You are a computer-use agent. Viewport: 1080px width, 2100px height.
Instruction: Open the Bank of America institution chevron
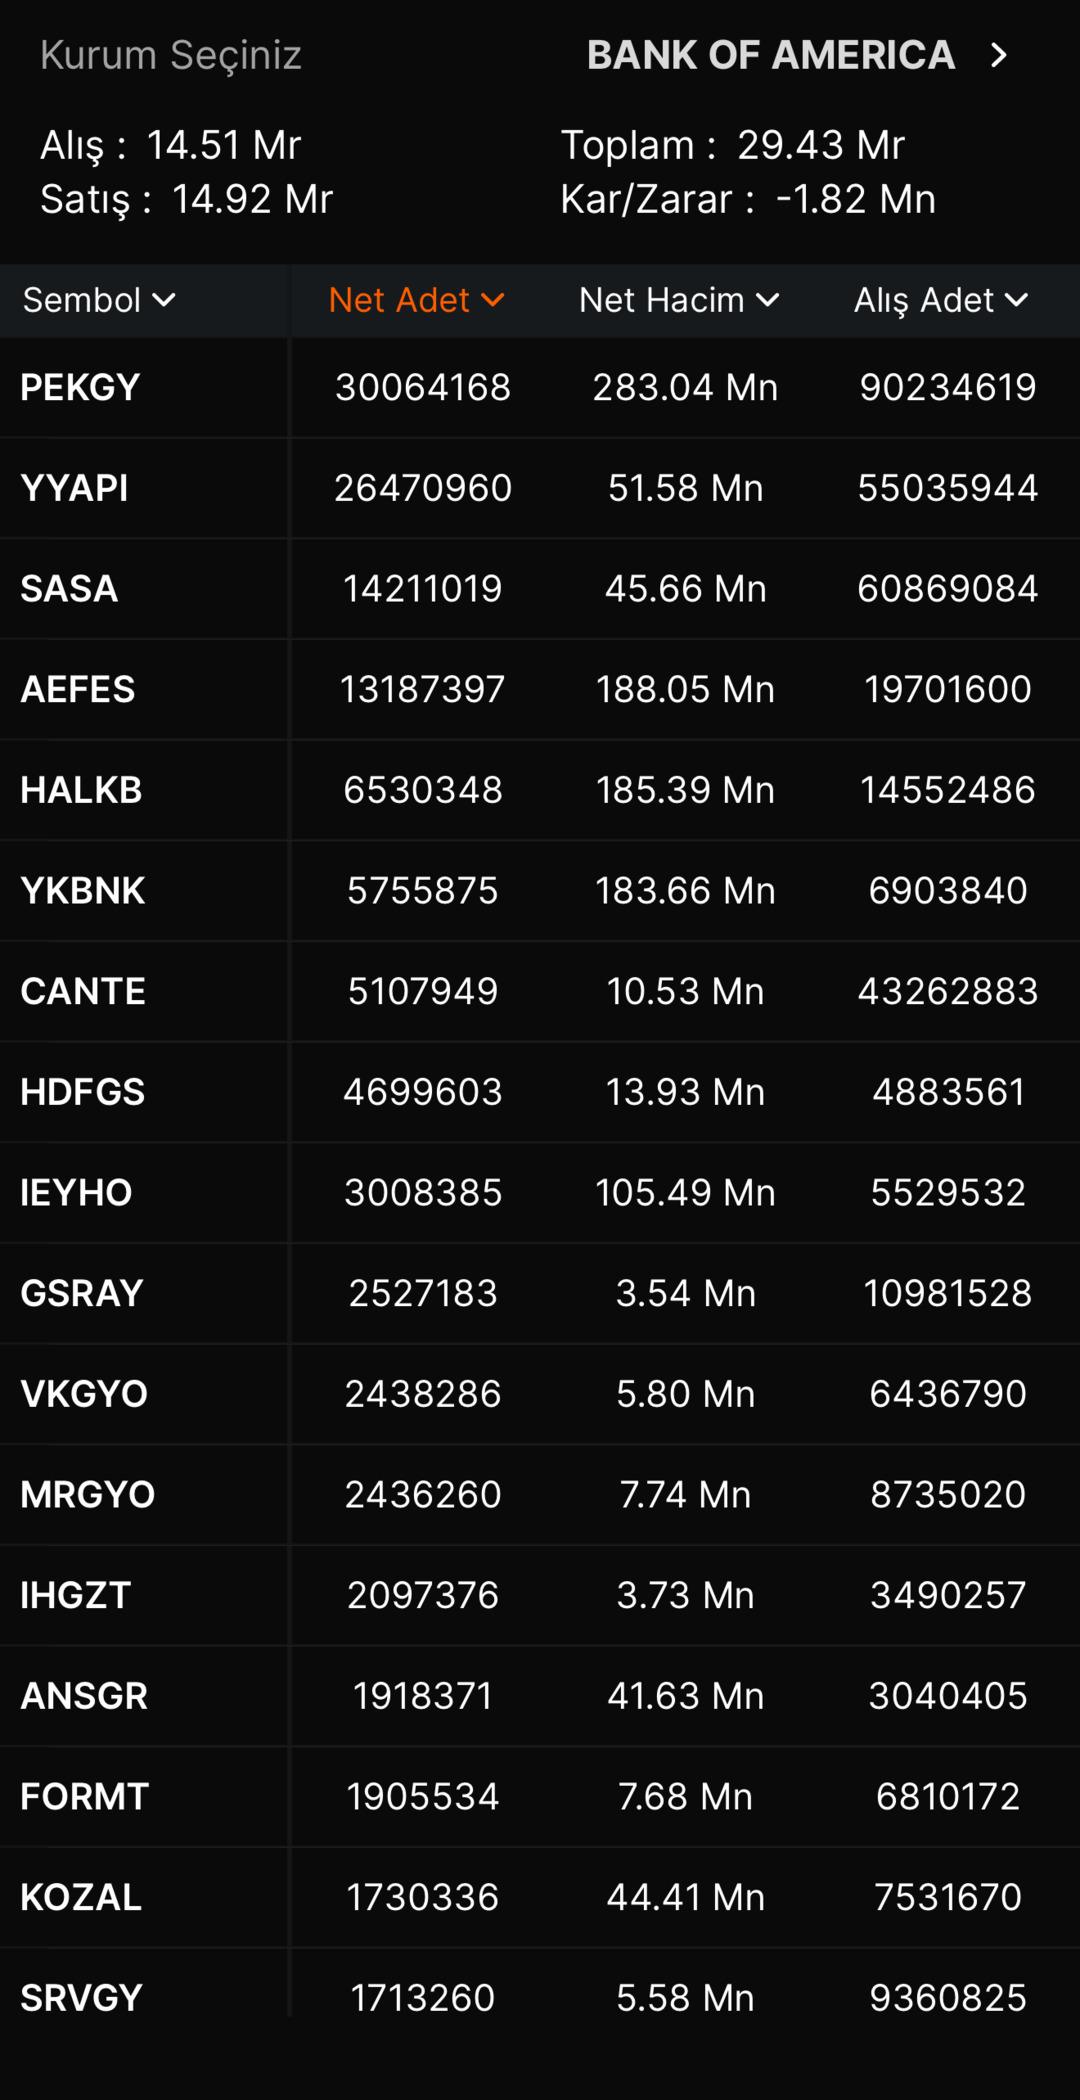point(998,55)
